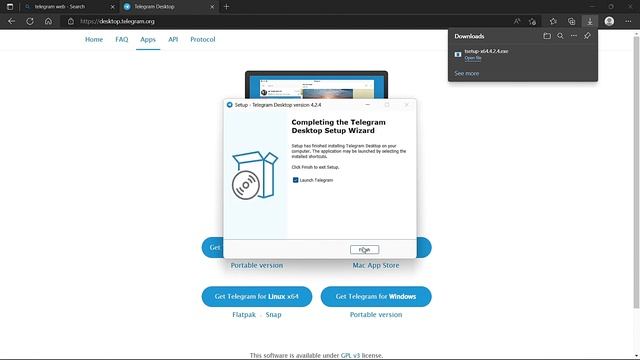The height and width of the screenshot is (360, 640).
Task: Search downloads using magnifier icon
Action: [560, 36]
